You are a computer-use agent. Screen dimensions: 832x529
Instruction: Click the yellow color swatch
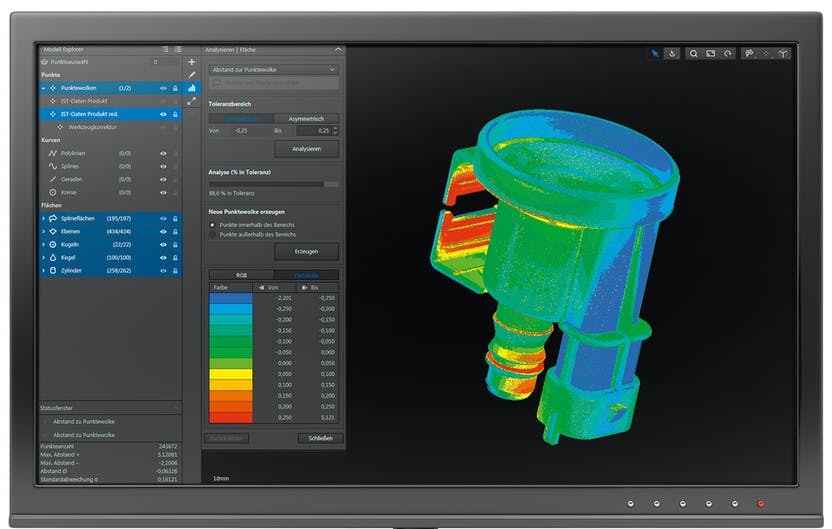[231, 374]
